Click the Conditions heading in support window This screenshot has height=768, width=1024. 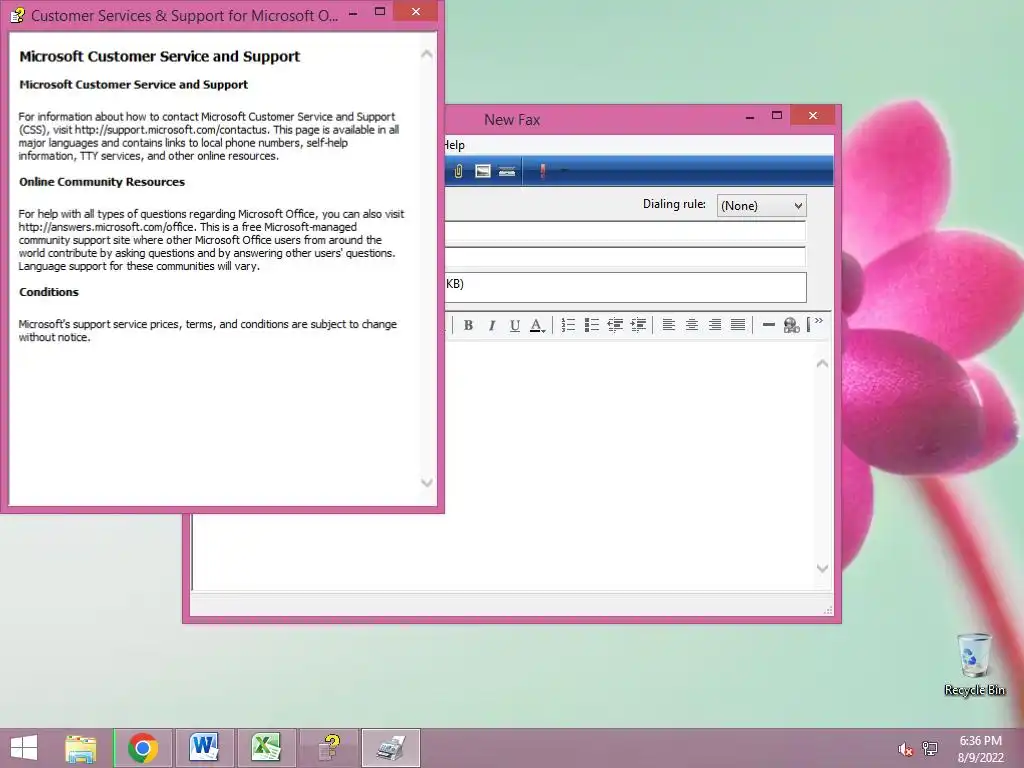coord(49,292)
